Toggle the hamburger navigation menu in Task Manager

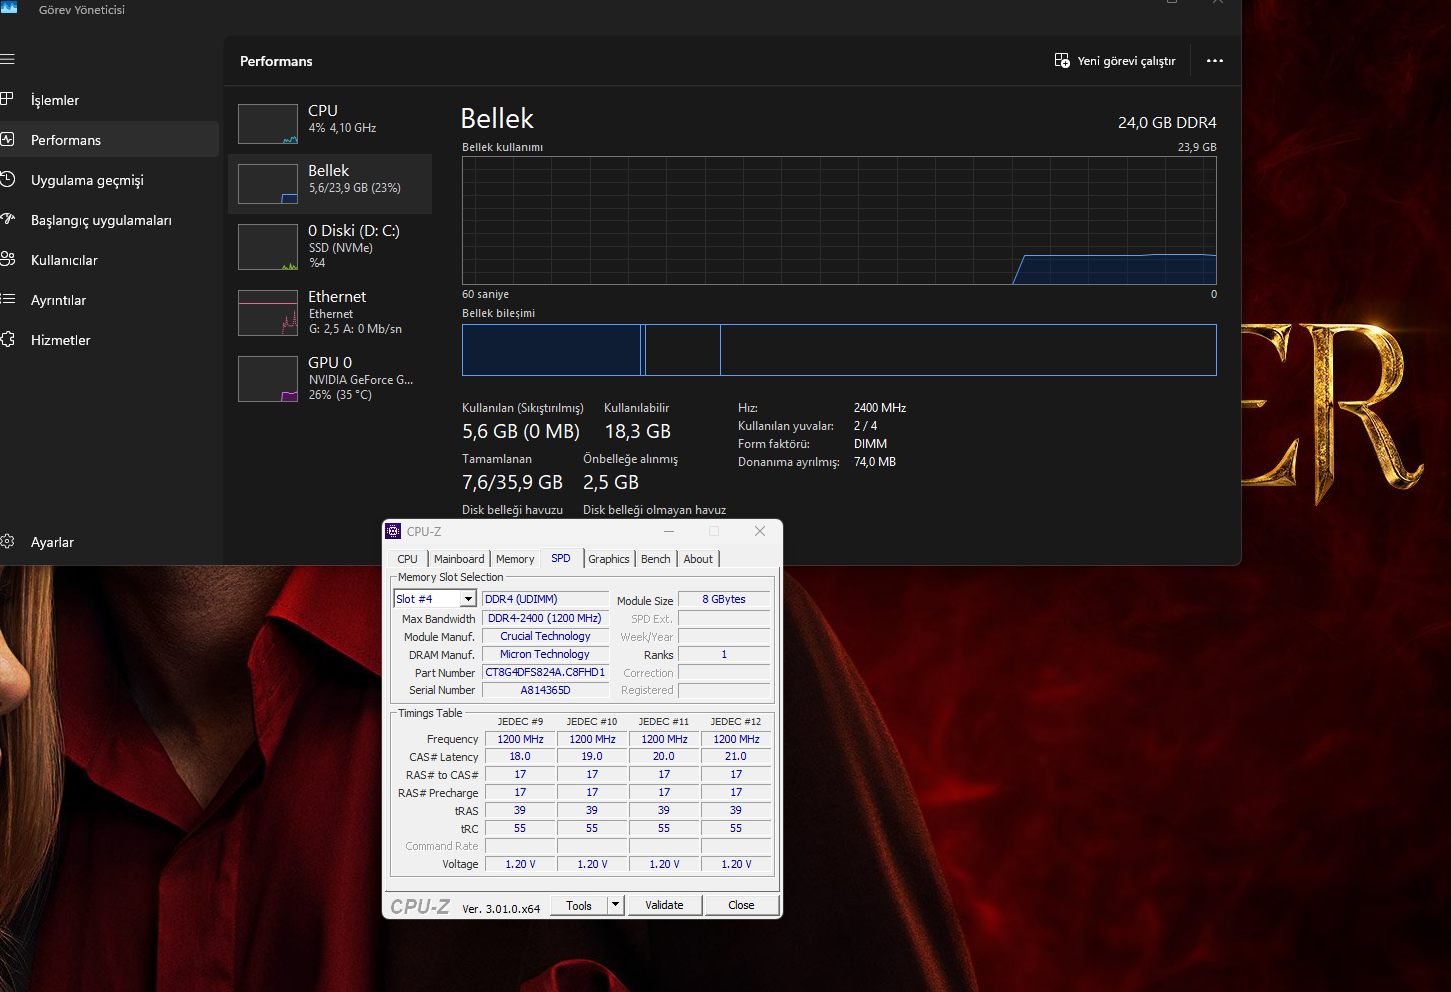[x=7, y=59]
